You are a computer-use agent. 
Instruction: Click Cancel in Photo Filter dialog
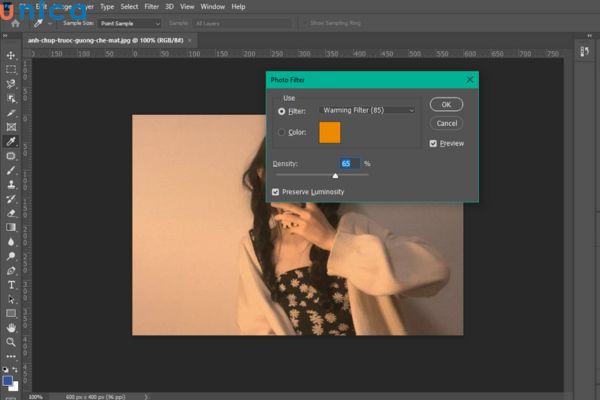point(446,123)
